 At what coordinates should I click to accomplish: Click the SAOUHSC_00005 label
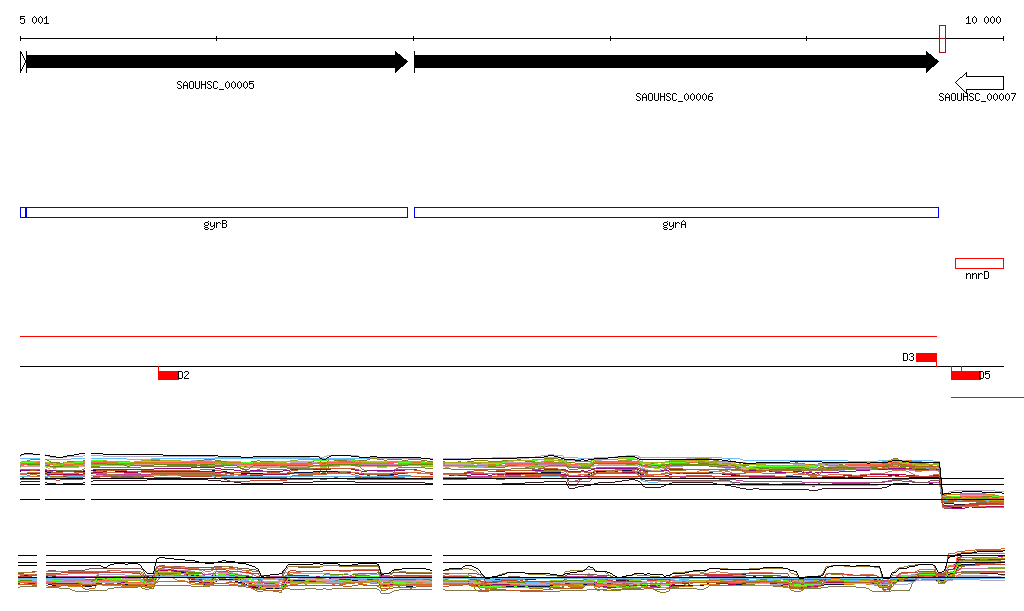coord(216,86)
